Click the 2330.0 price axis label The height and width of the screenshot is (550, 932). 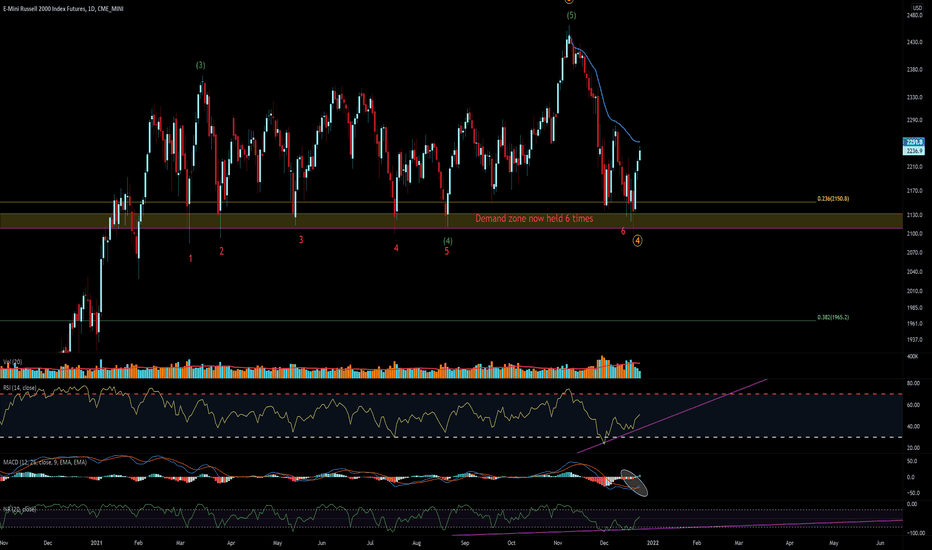[914, 97]
